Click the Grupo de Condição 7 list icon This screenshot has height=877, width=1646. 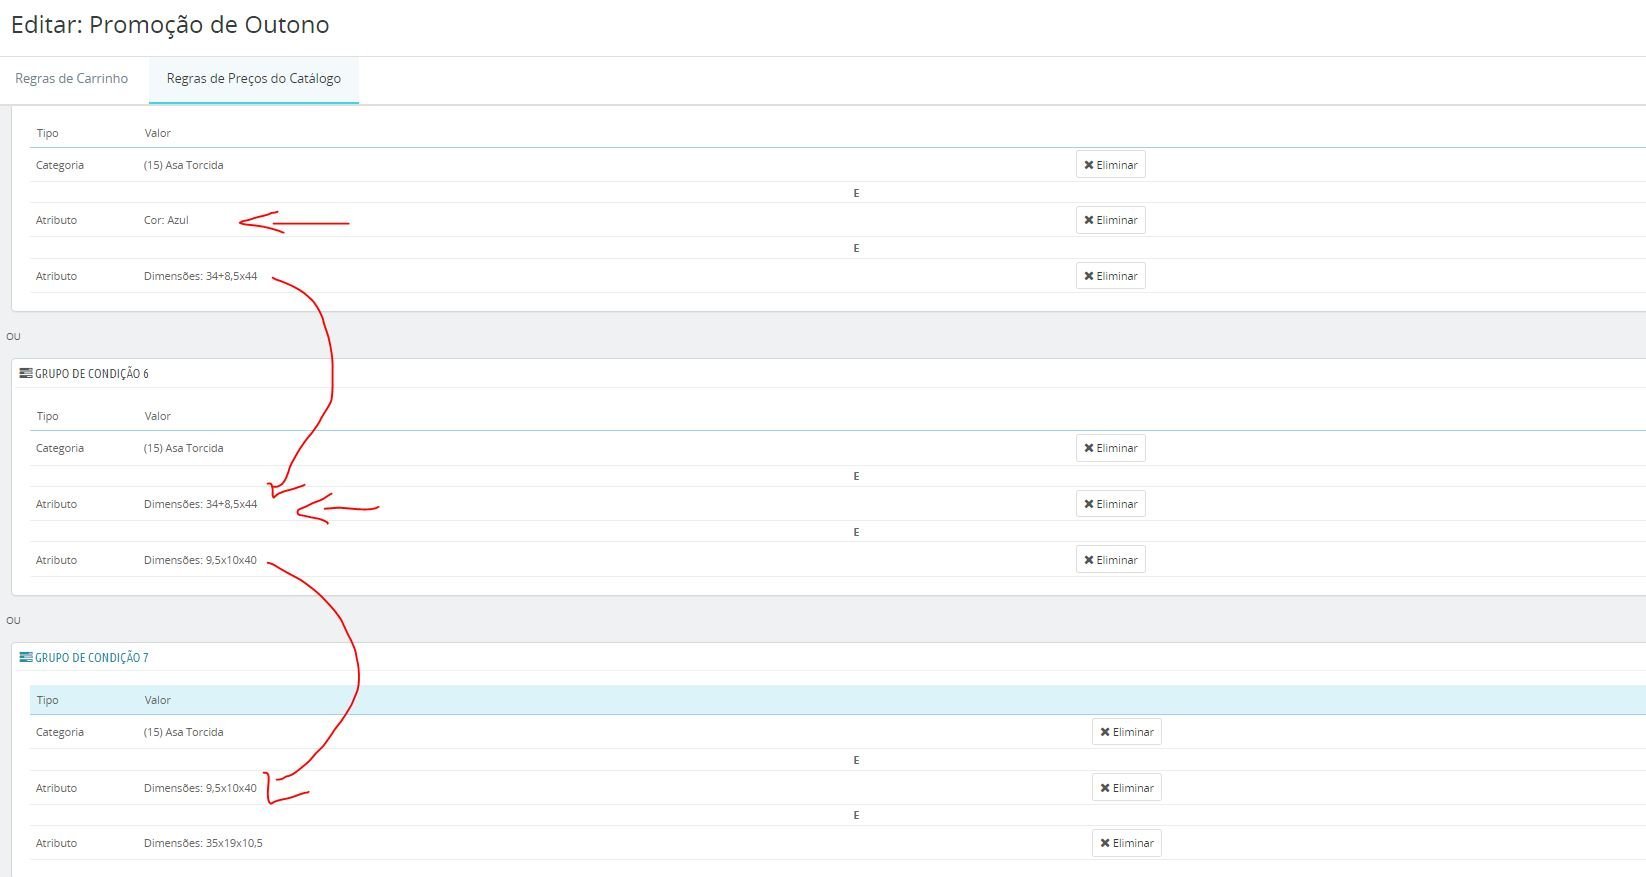click(26, 657)
